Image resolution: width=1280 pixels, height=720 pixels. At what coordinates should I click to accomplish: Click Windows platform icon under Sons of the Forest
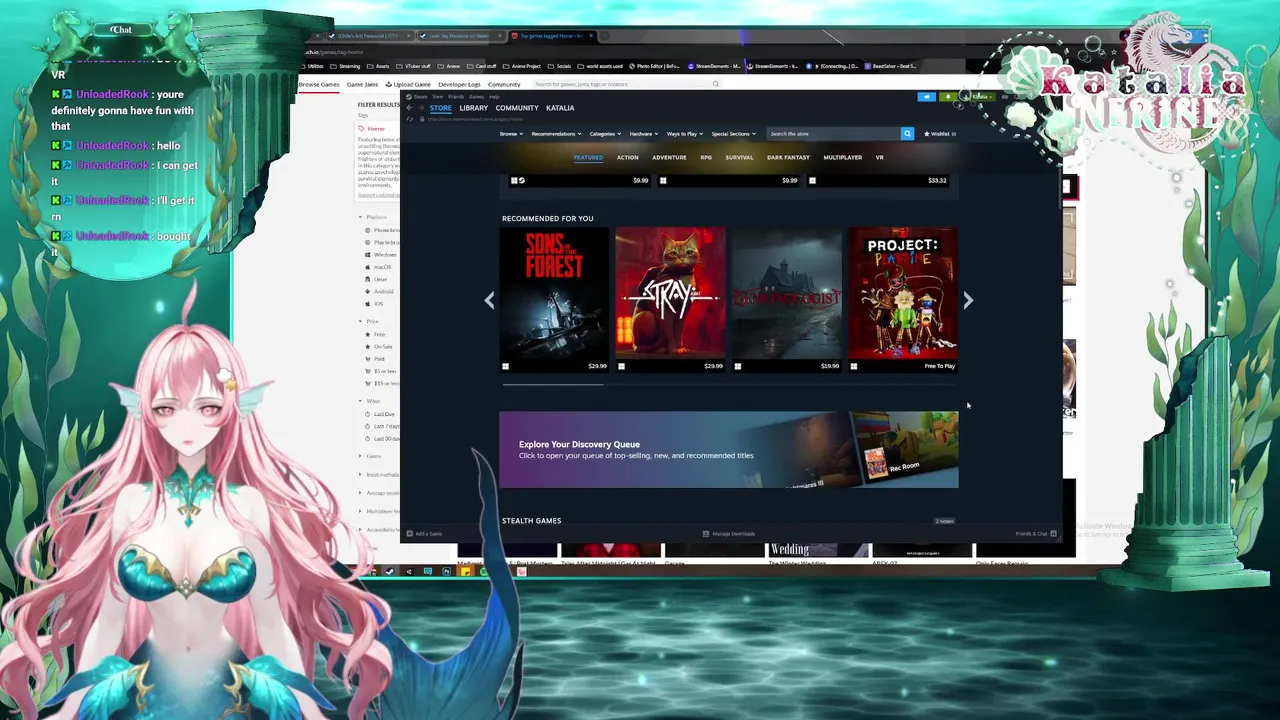[x=505, y=366]
